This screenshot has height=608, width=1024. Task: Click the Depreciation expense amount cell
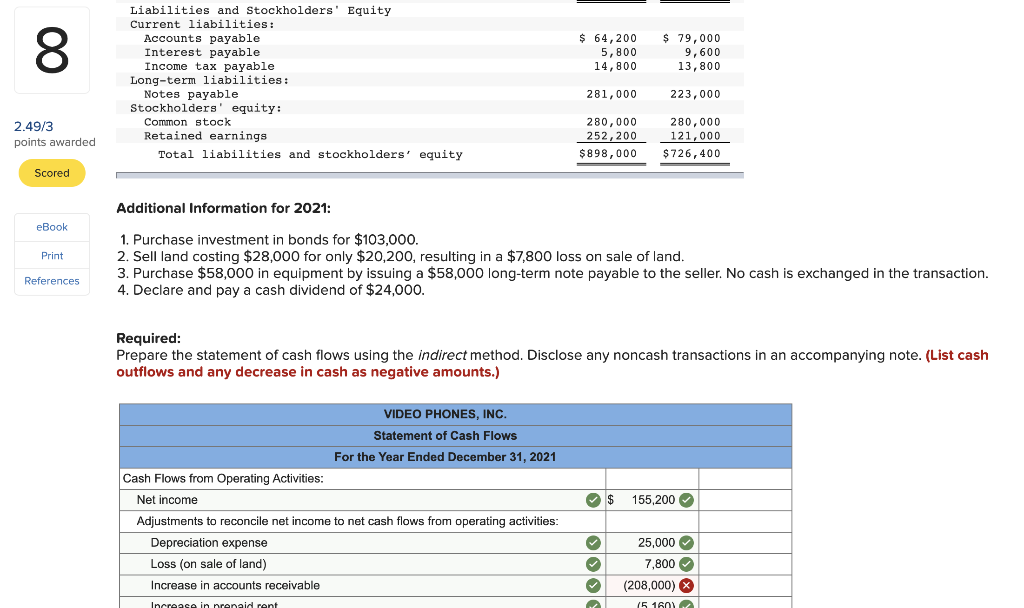click(650, 541)
